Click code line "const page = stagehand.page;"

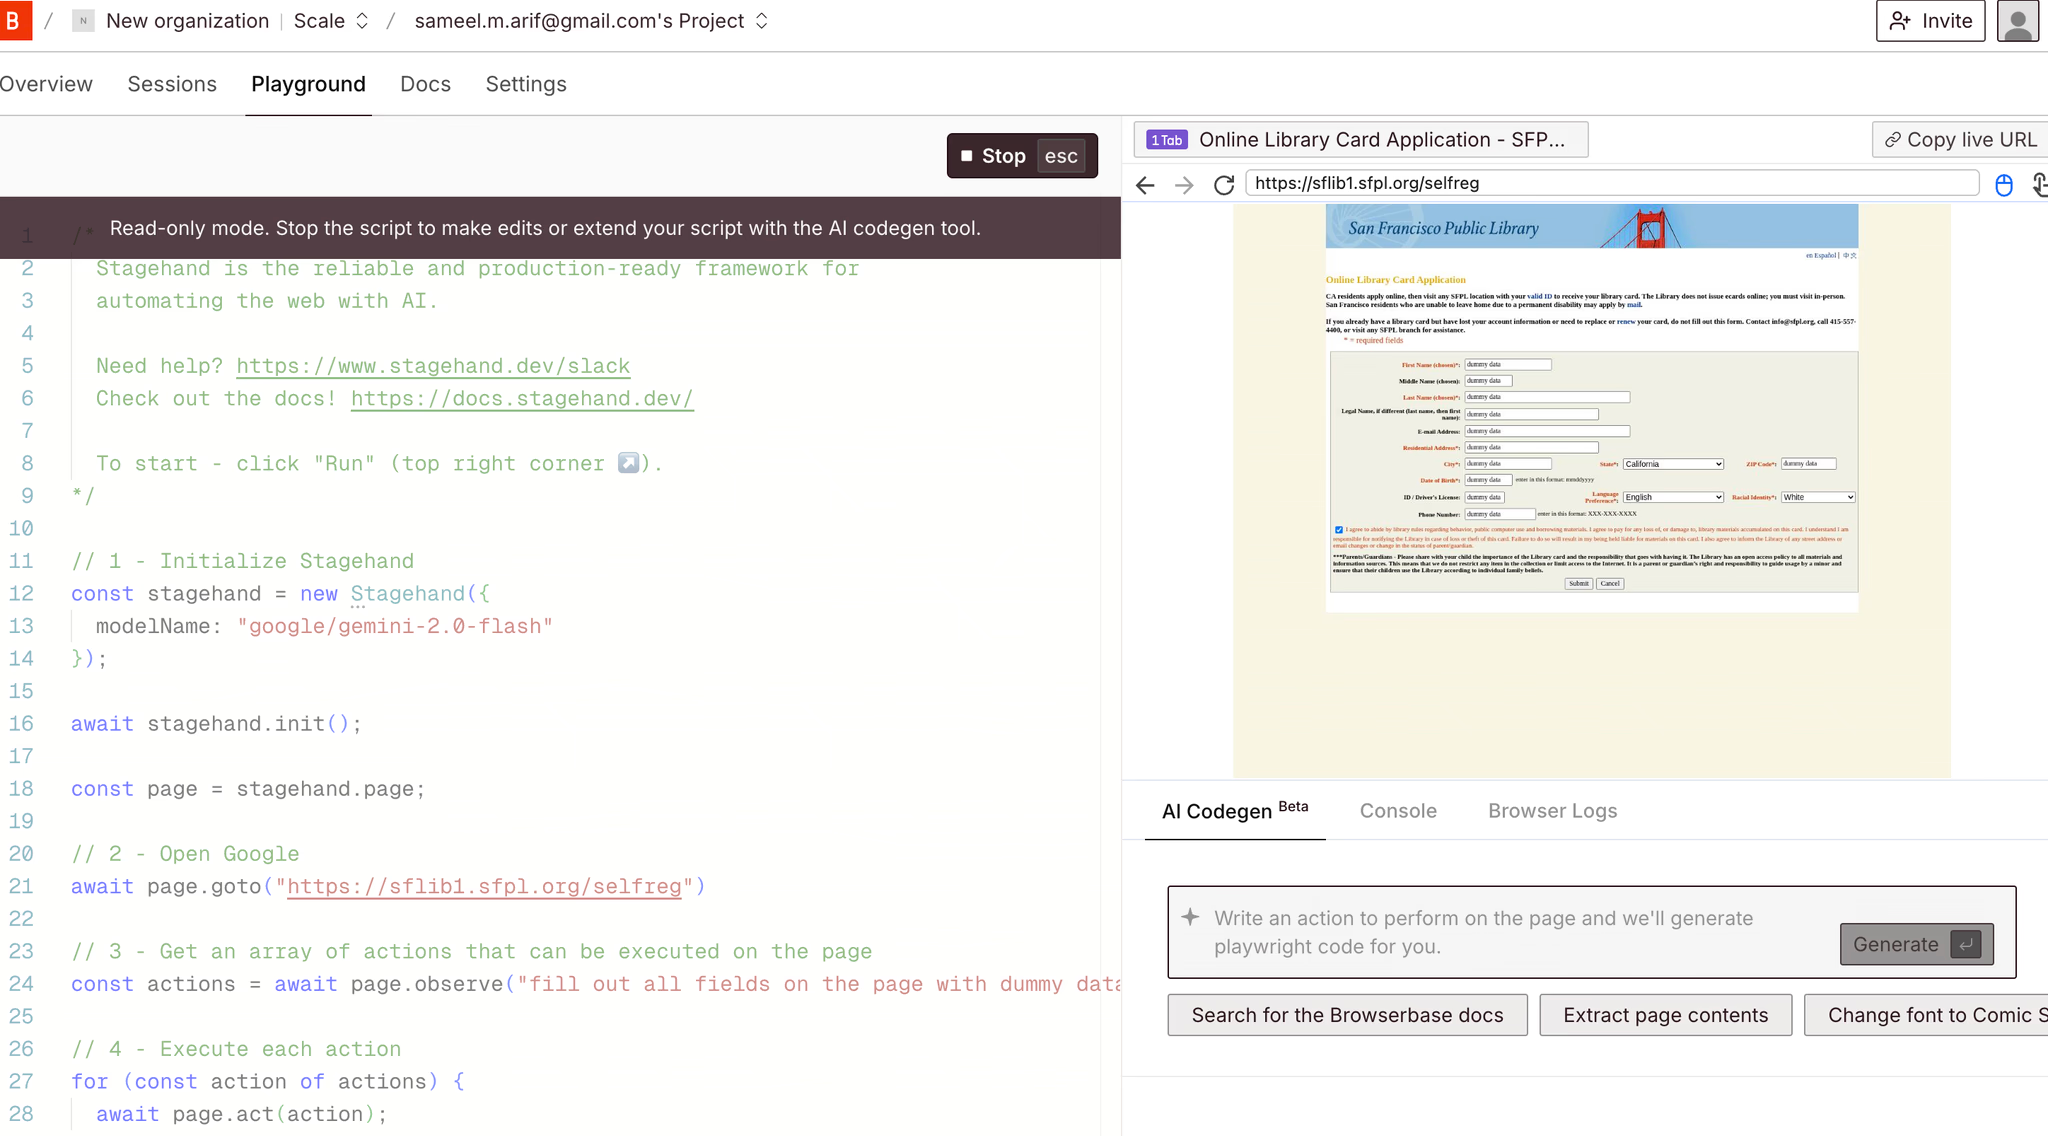[248, 789]
